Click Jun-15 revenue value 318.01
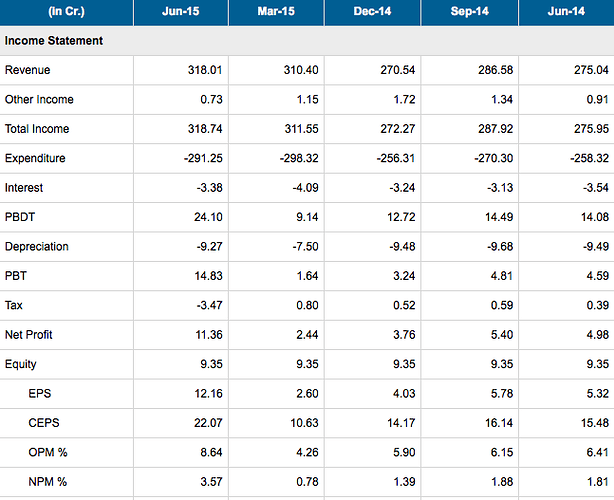Image resolution: width=614 pixels, height=500 pixels. click(205, 70)
